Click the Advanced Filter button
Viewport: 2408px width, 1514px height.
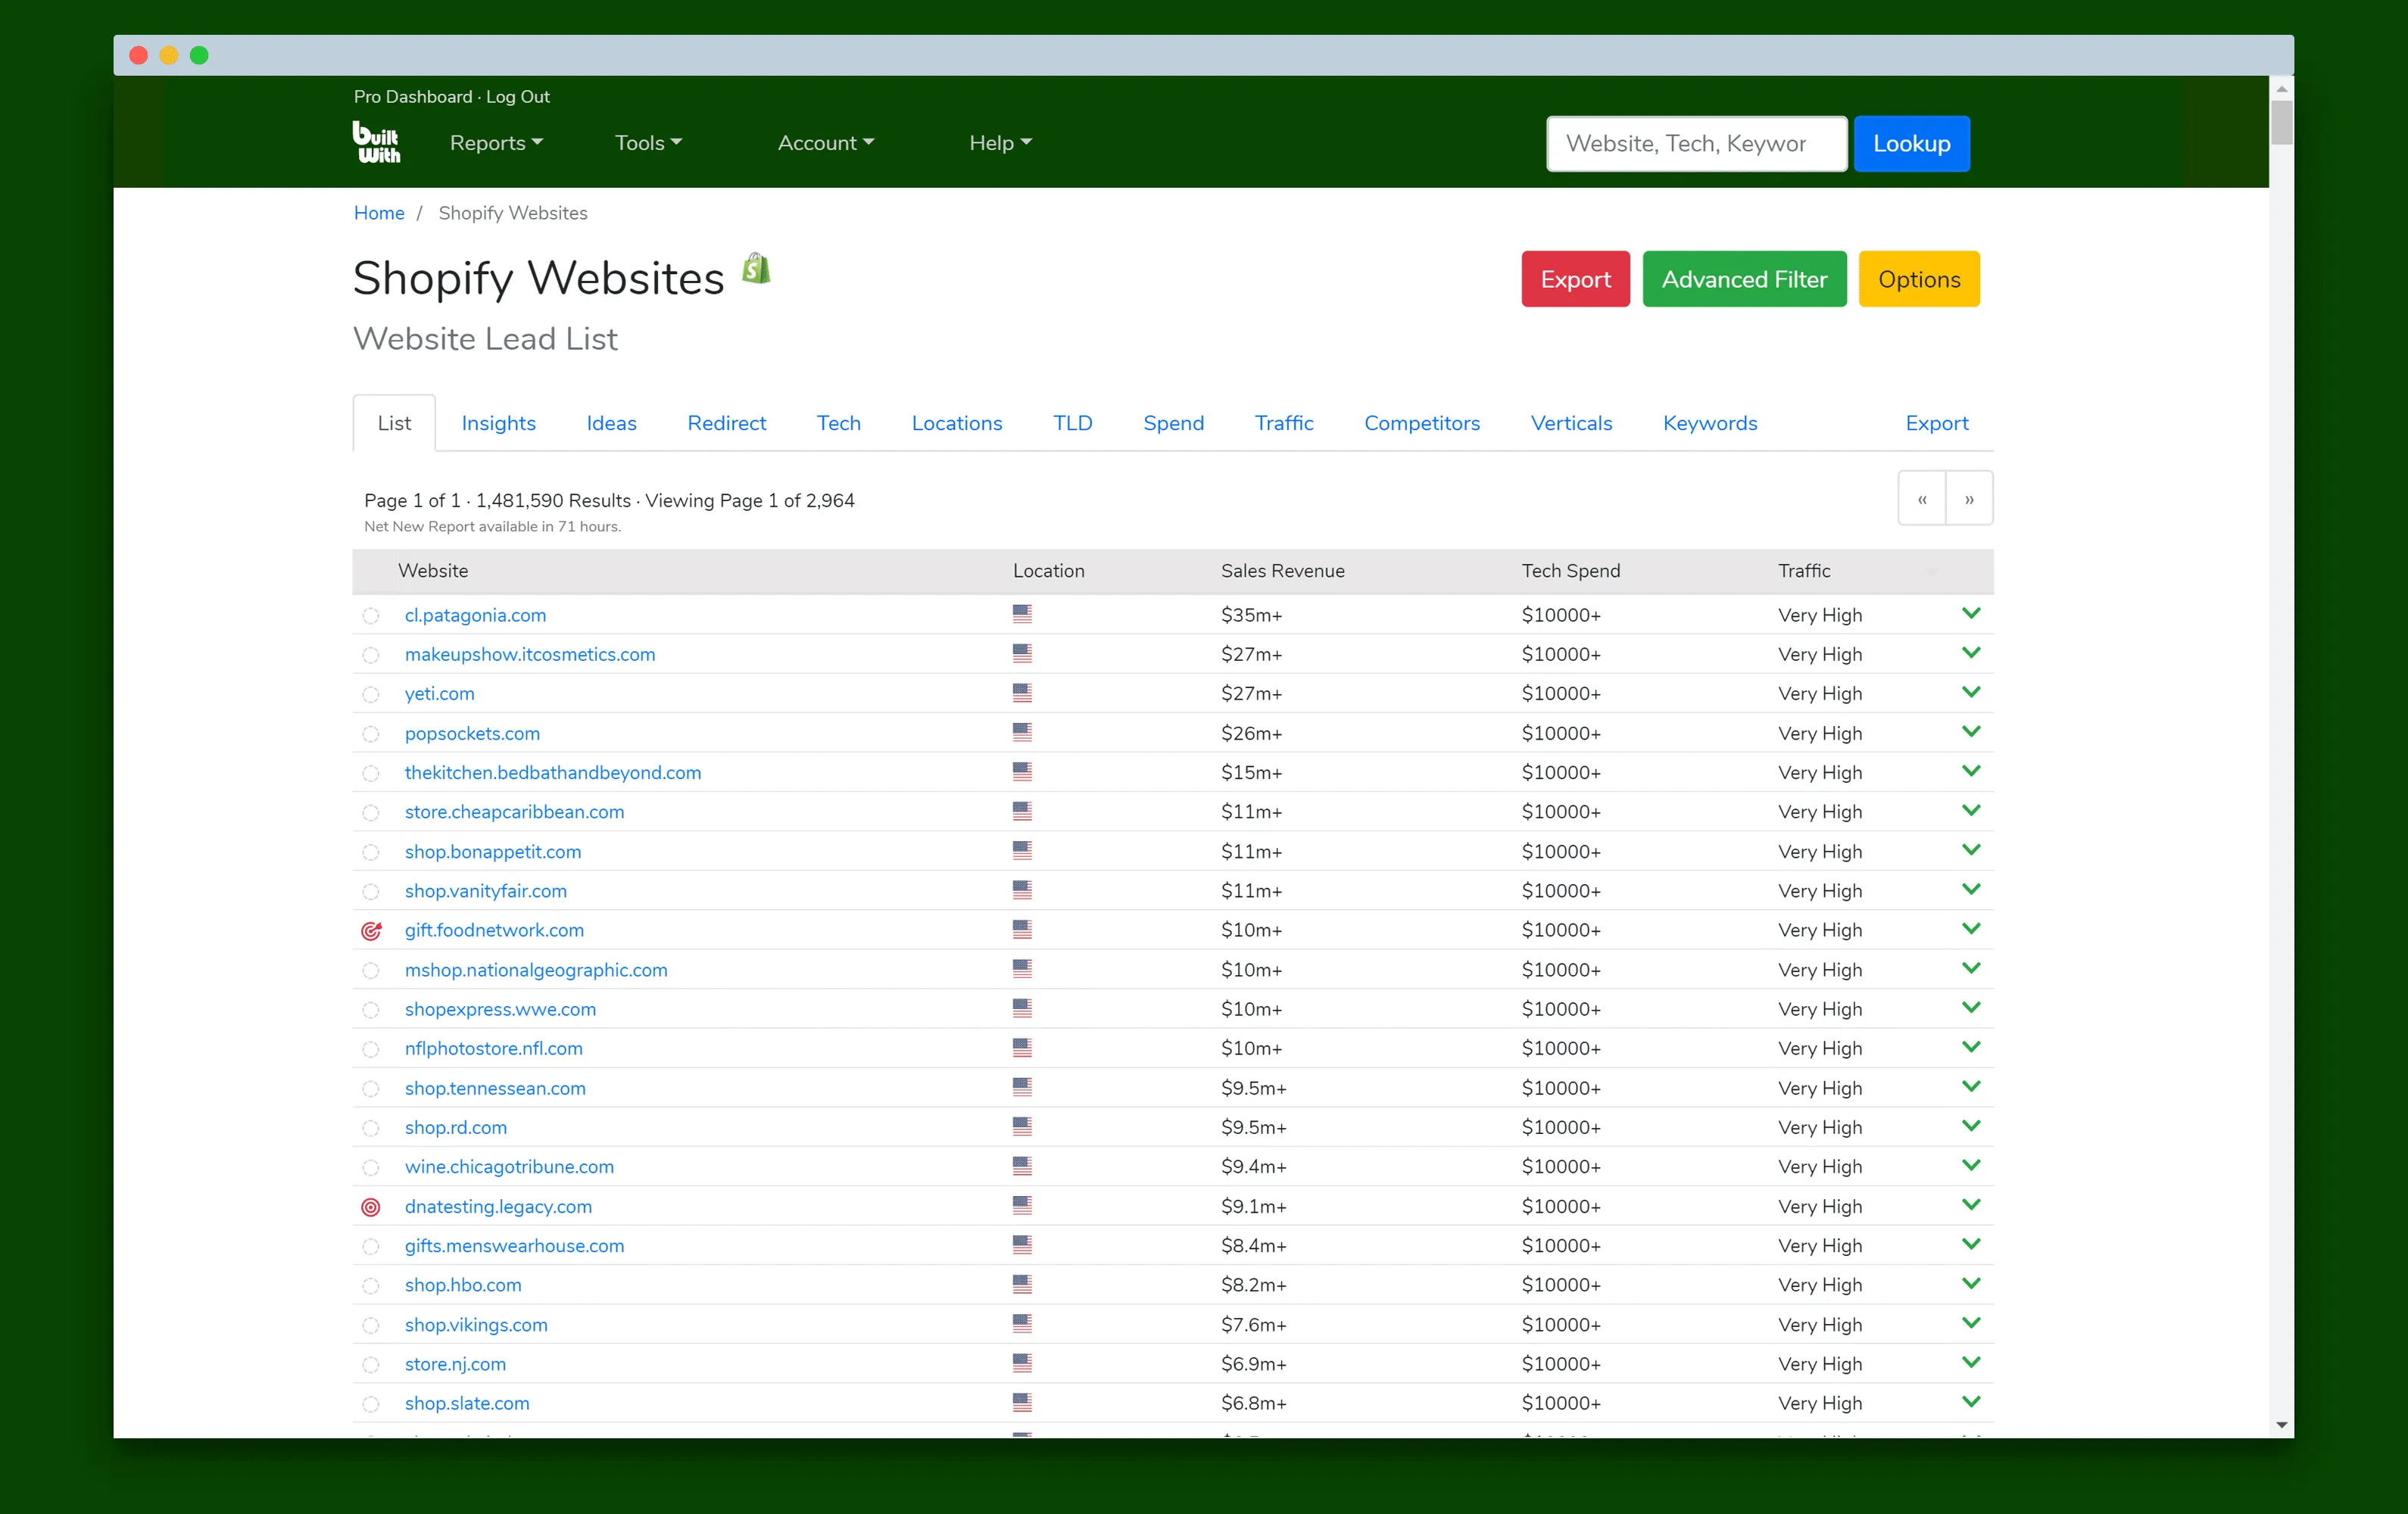1744,279
